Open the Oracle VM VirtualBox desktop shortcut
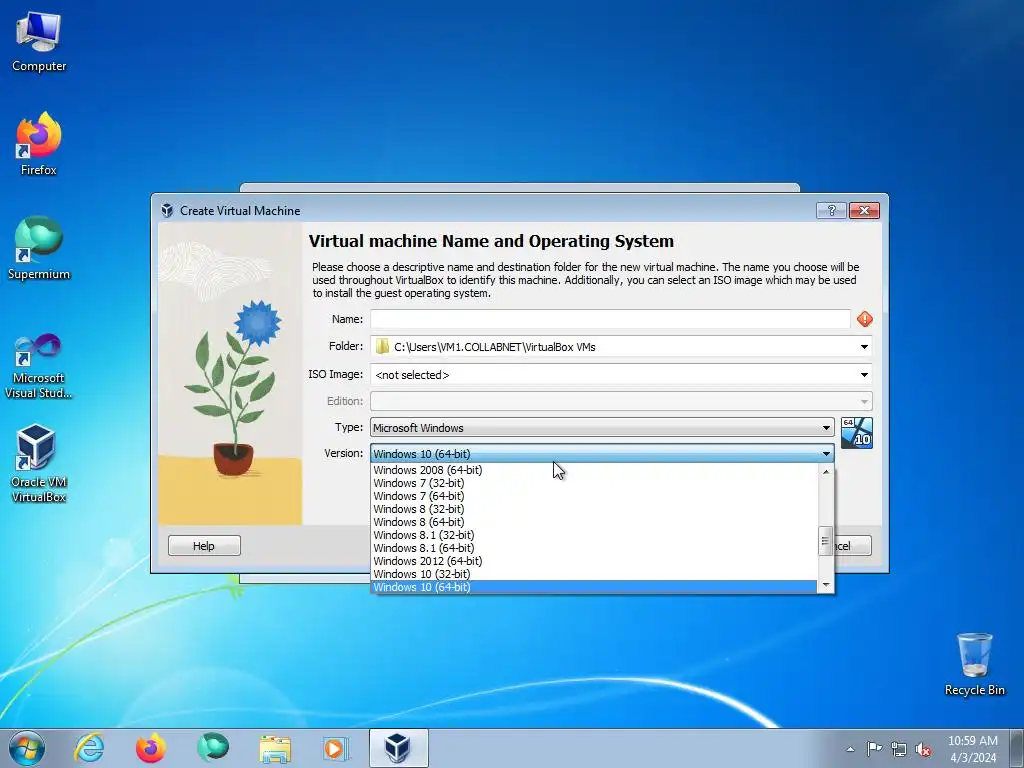Viewport: 1024px width, 768px height. coord(39,464)
